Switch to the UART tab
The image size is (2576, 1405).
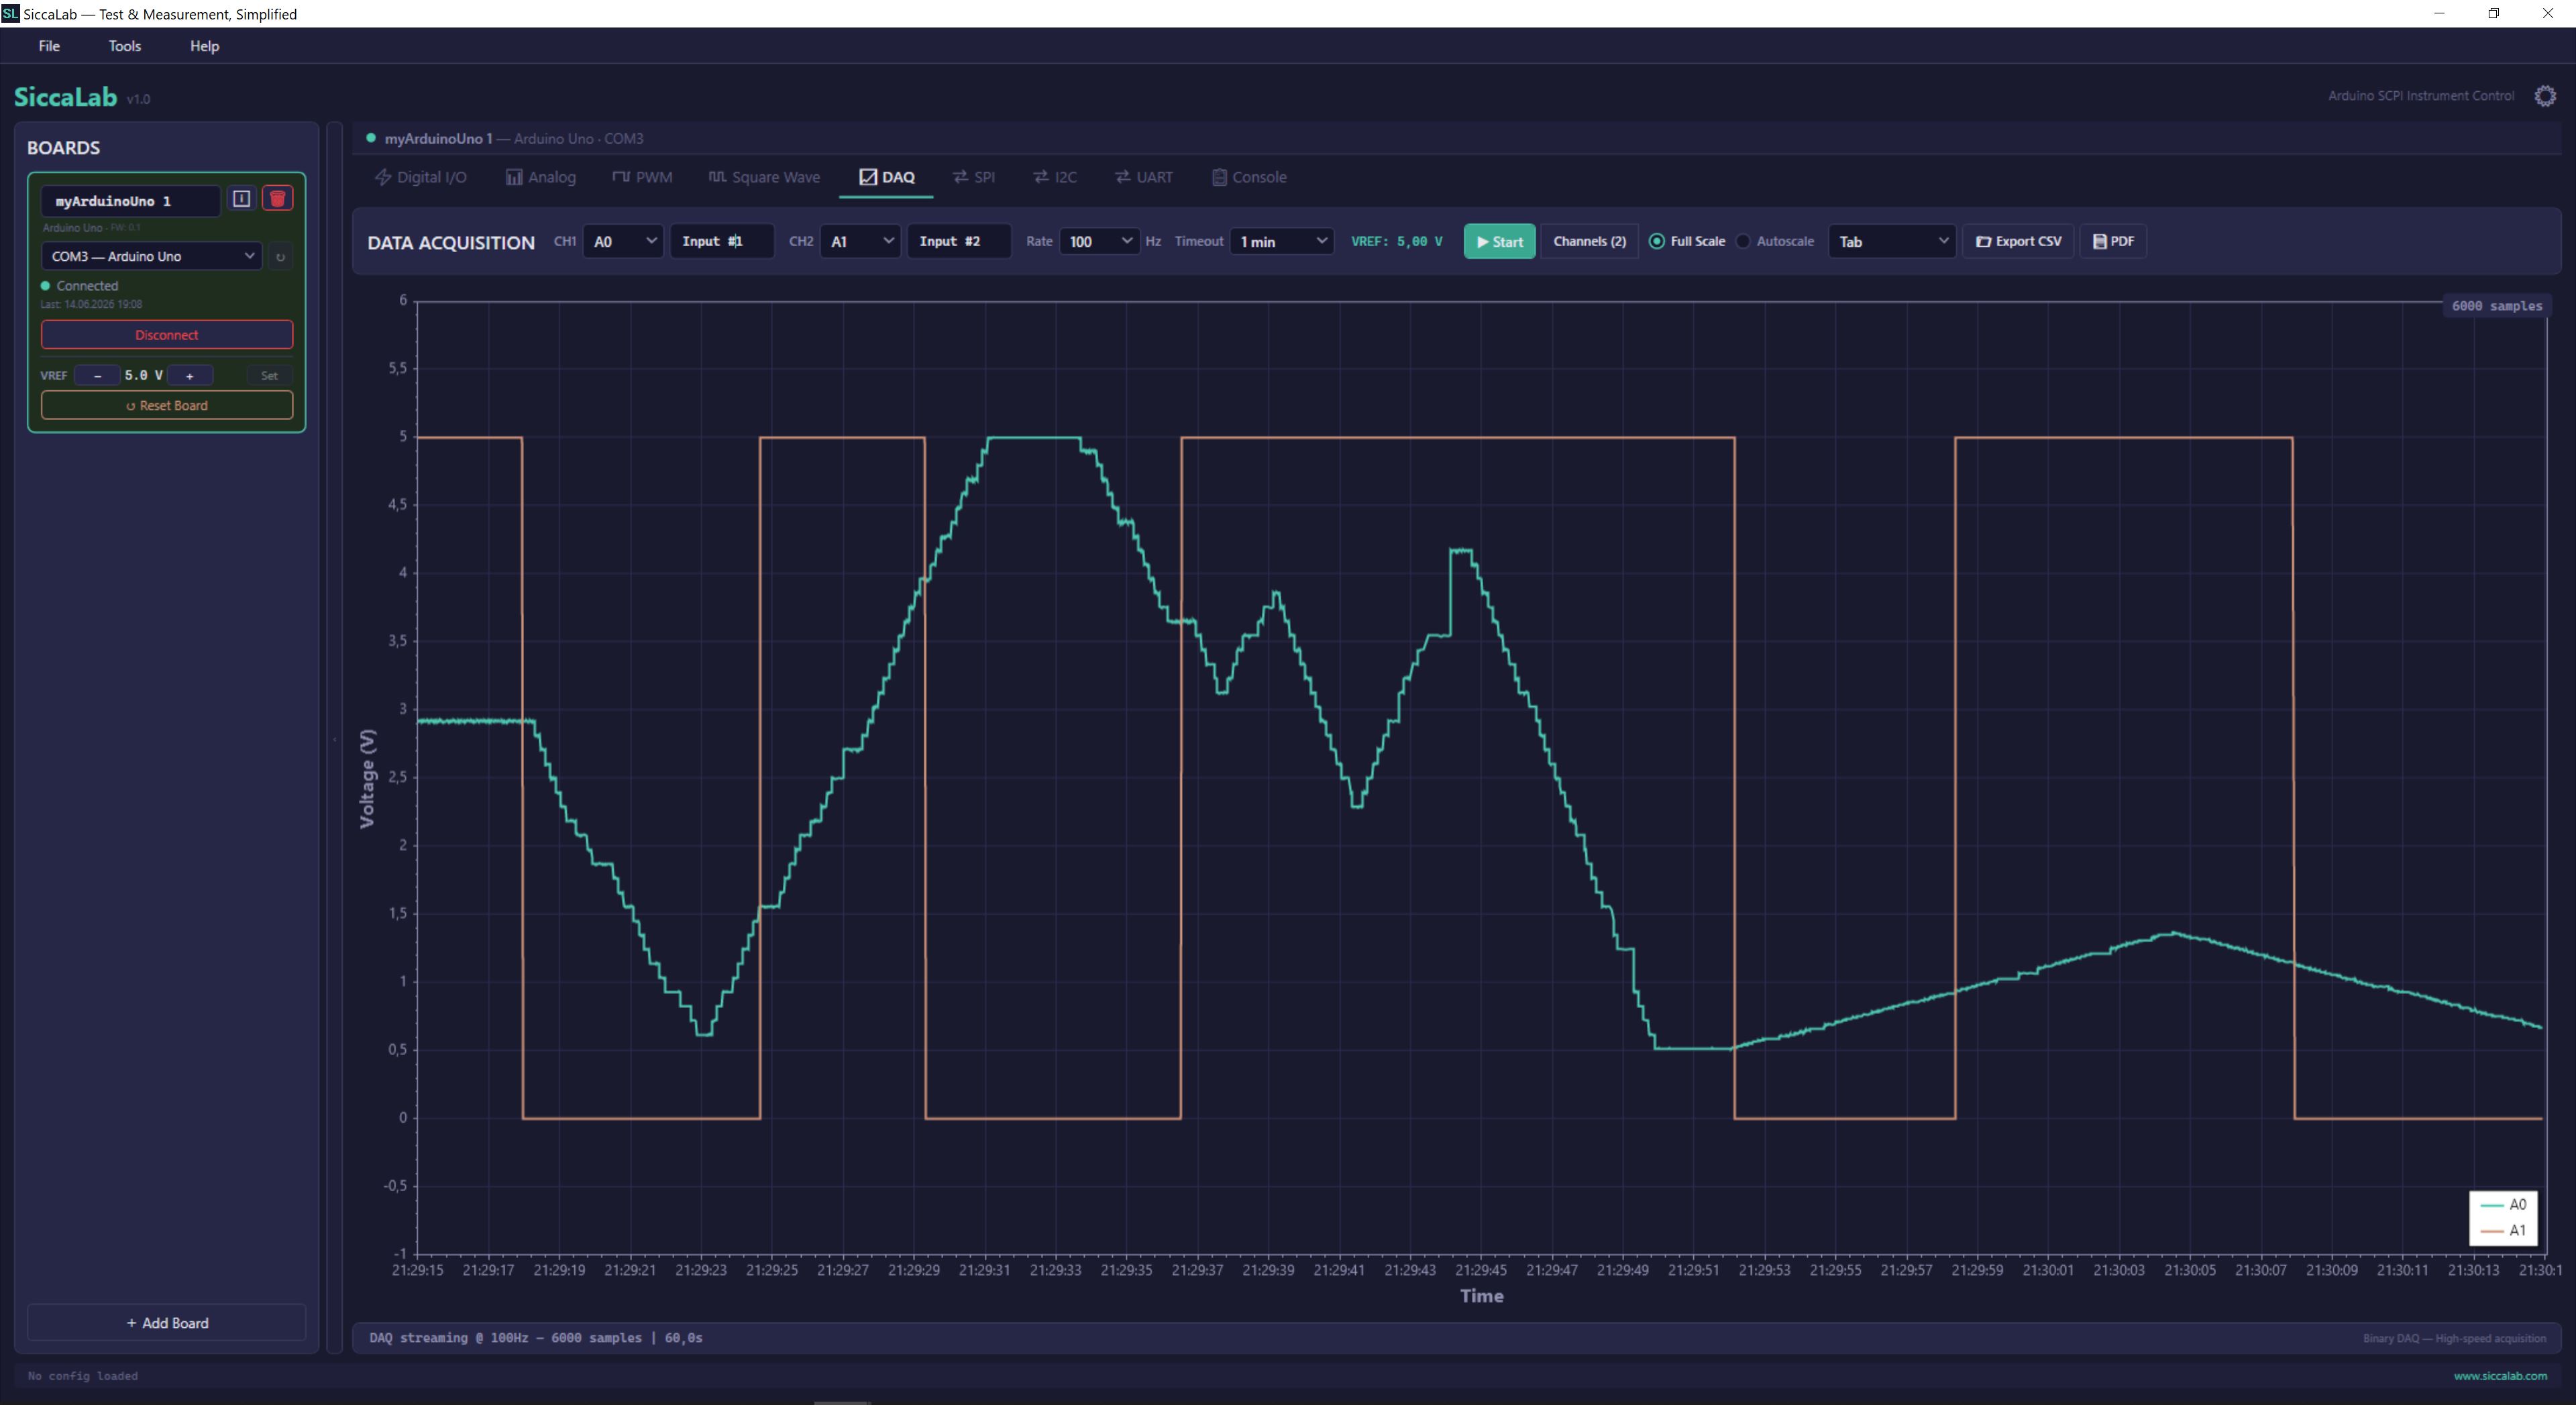[1144, 177]
